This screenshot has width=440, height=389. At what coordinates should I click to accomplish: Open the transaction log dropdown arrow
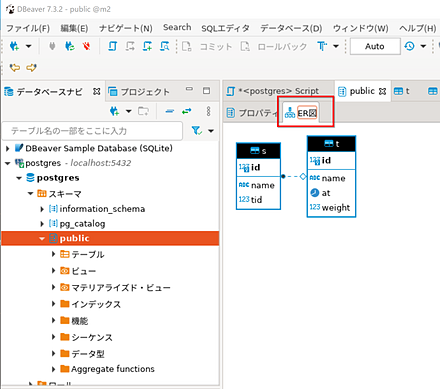click(x=423, y=46)
